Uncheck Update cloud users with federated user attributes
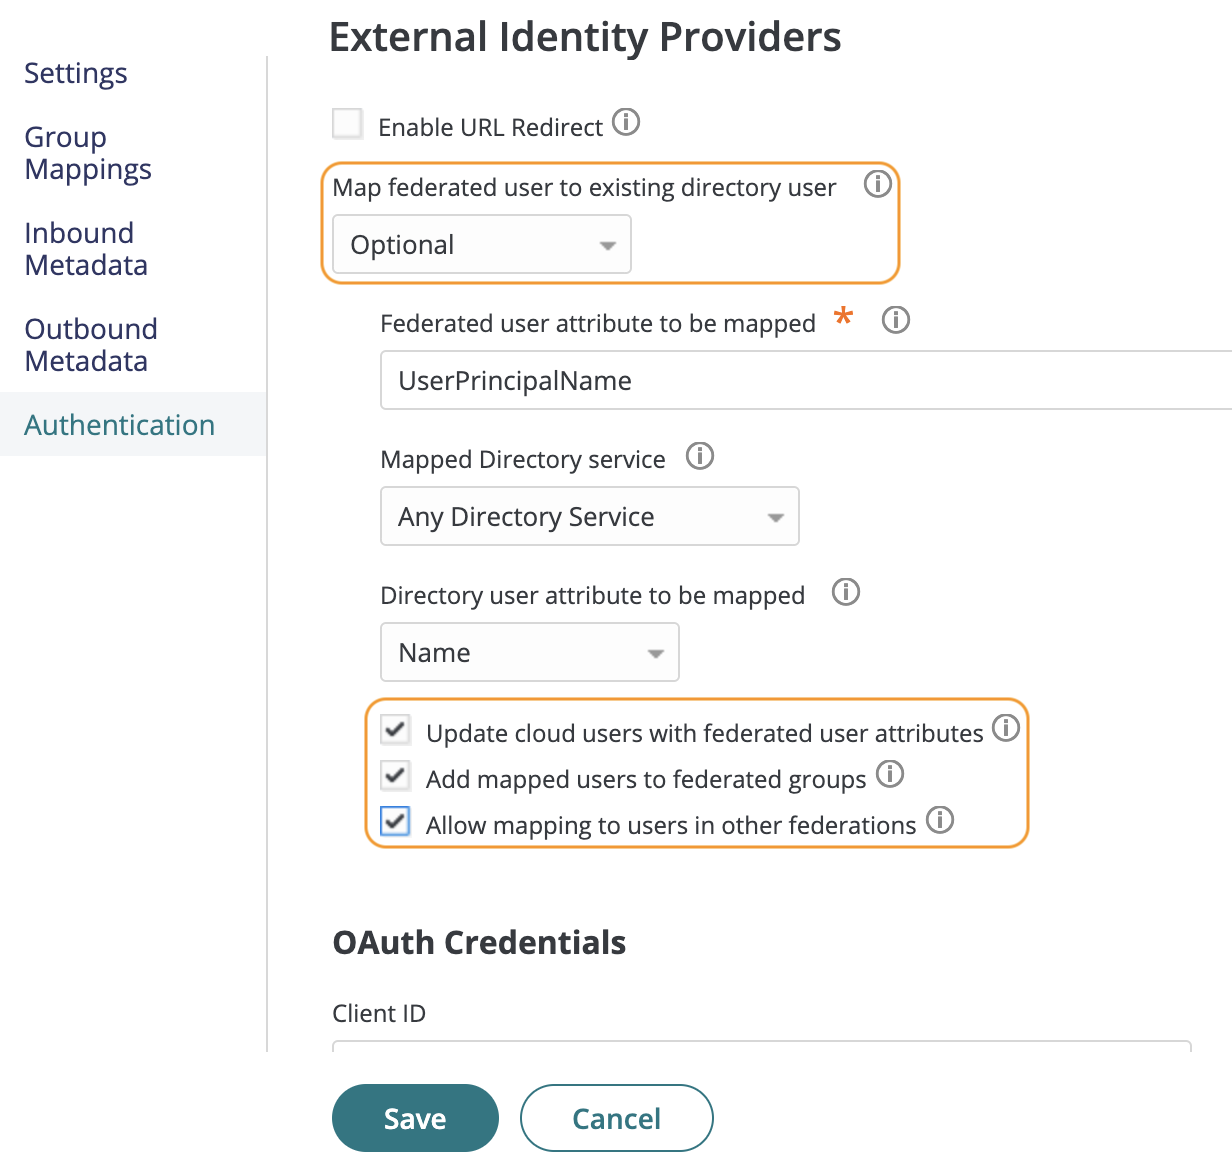The image size is (1232, 1168). (x=395, y=730)
